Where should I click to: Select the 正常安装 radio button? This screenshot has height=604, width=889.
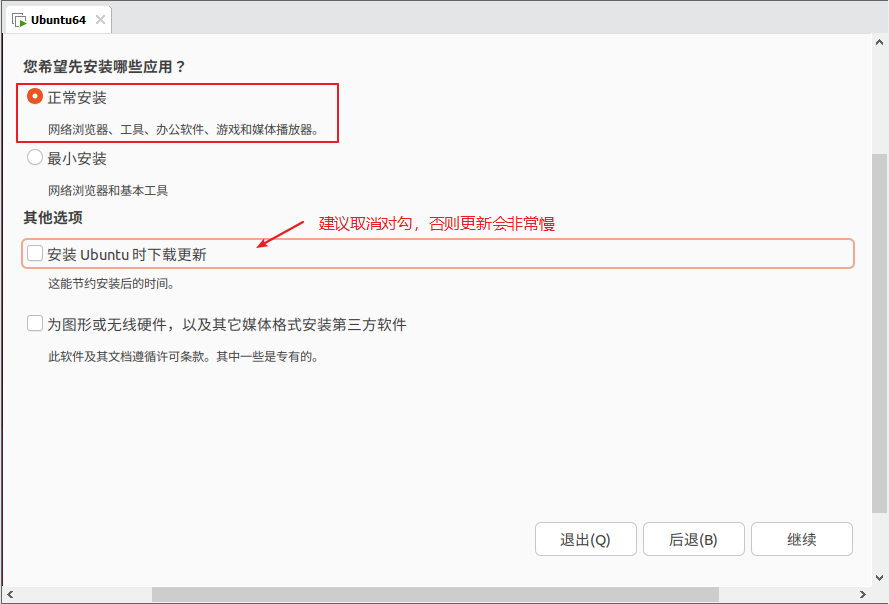pyautogui.click(x=35, y=96)
